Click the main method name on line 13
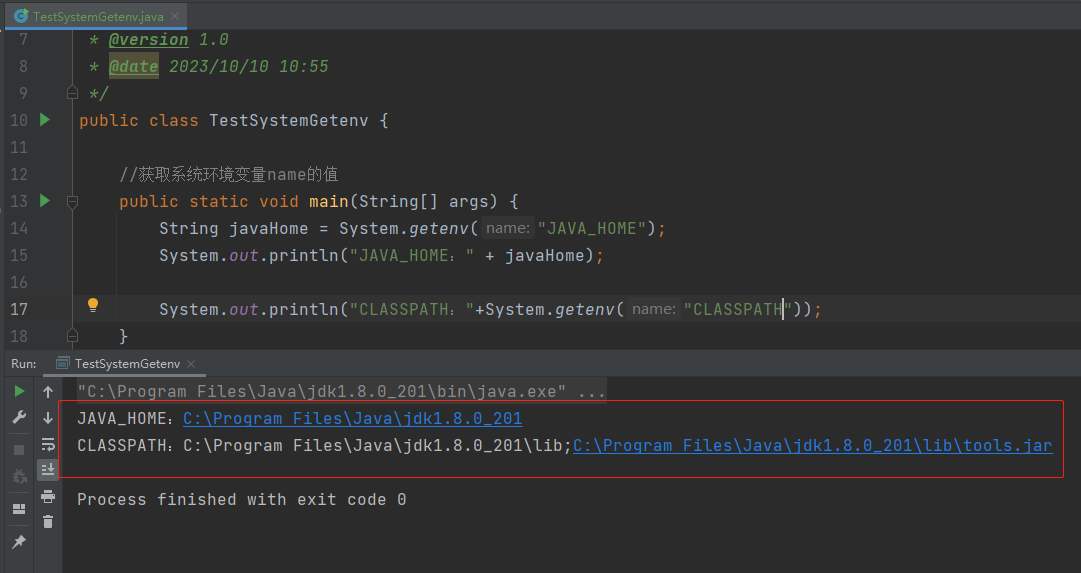Screen dimensions: 1081x573 329,201
